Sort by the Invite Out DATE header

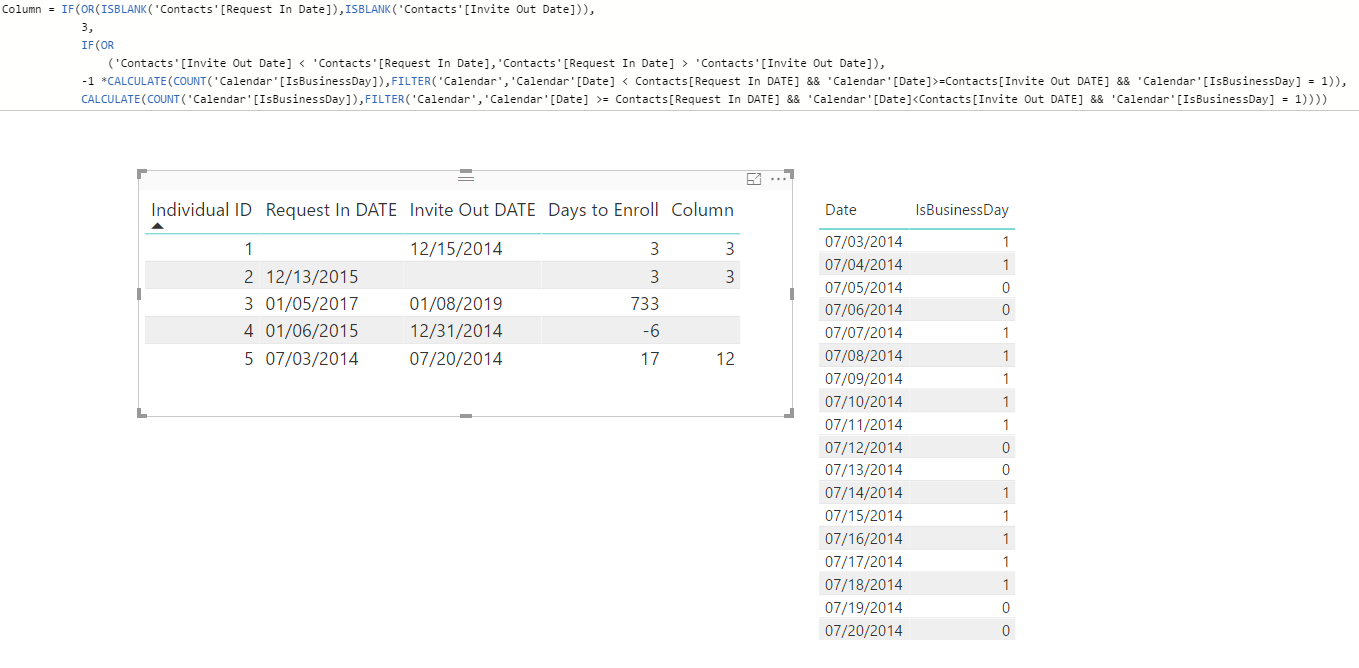click(x=473, y=210)
